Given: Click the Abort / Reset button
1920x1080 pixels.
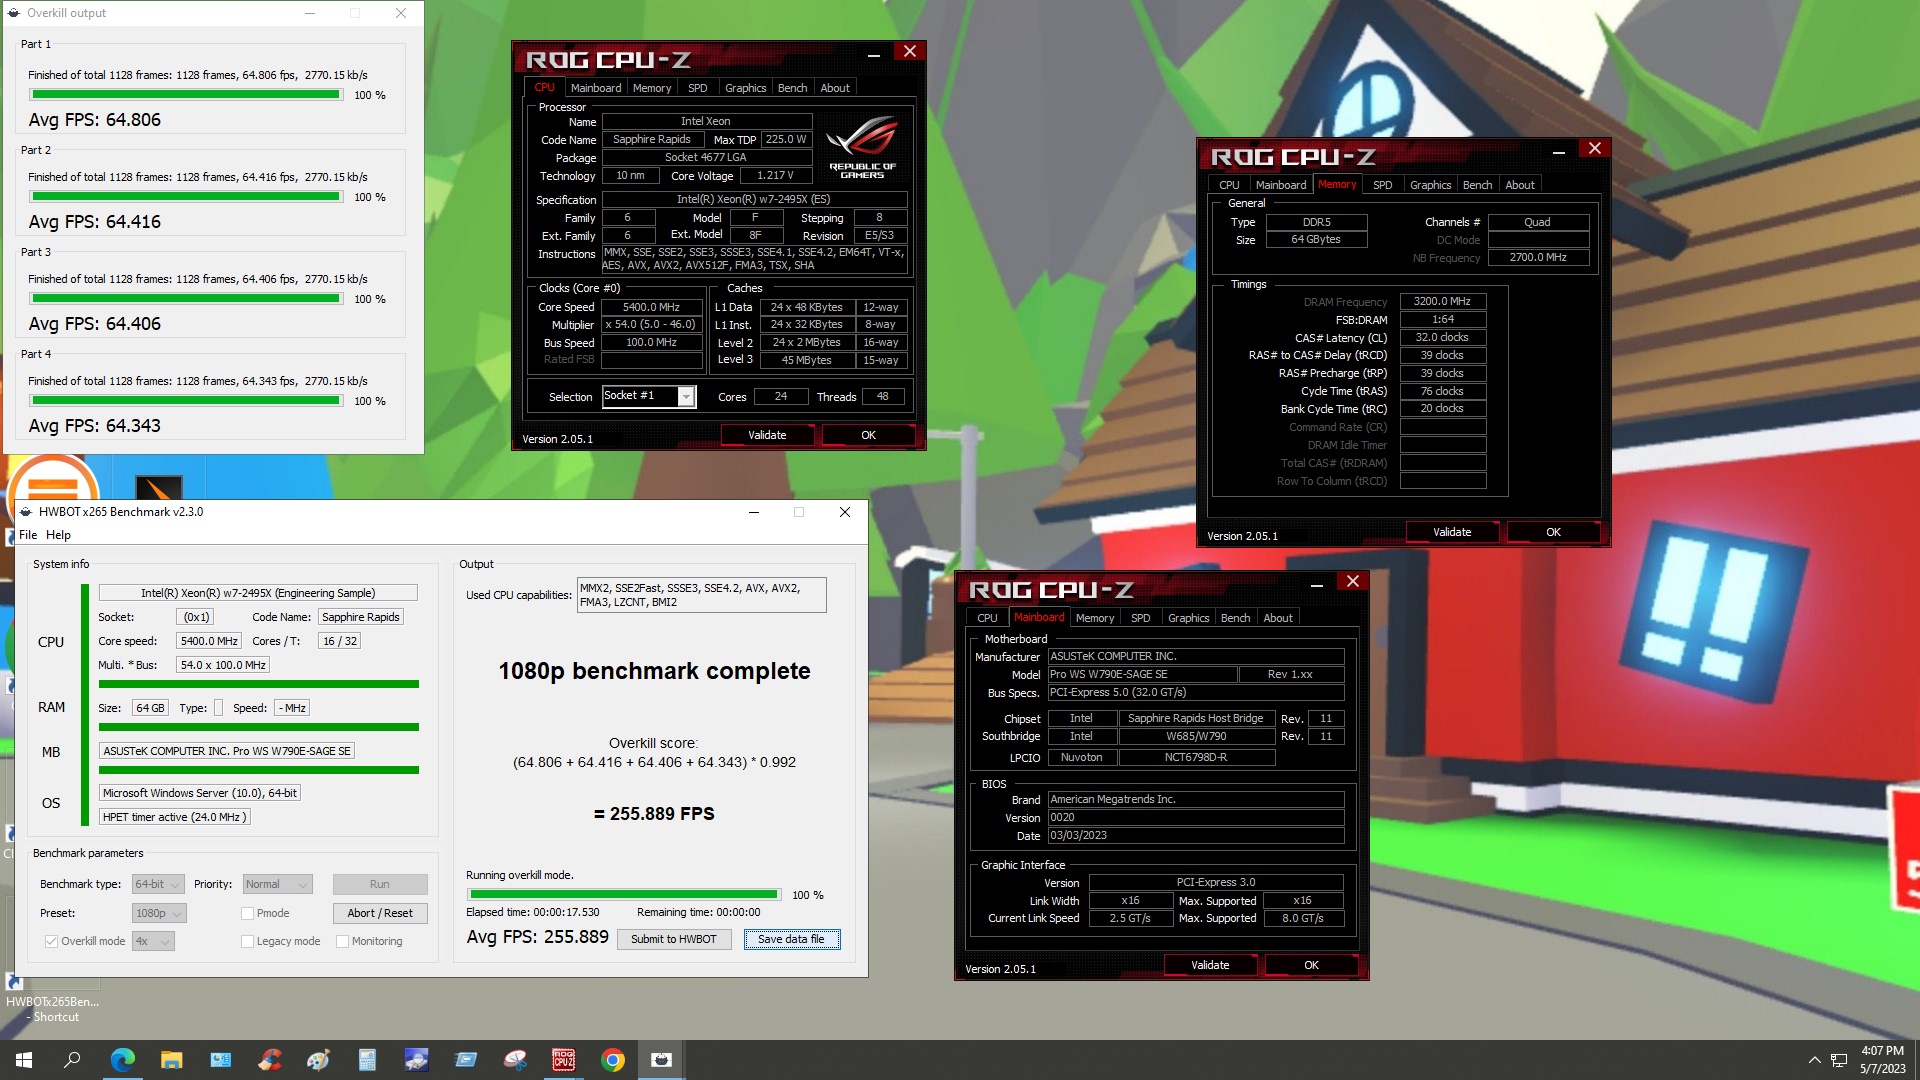Looking at the screenshot, I should click(380, 913).
